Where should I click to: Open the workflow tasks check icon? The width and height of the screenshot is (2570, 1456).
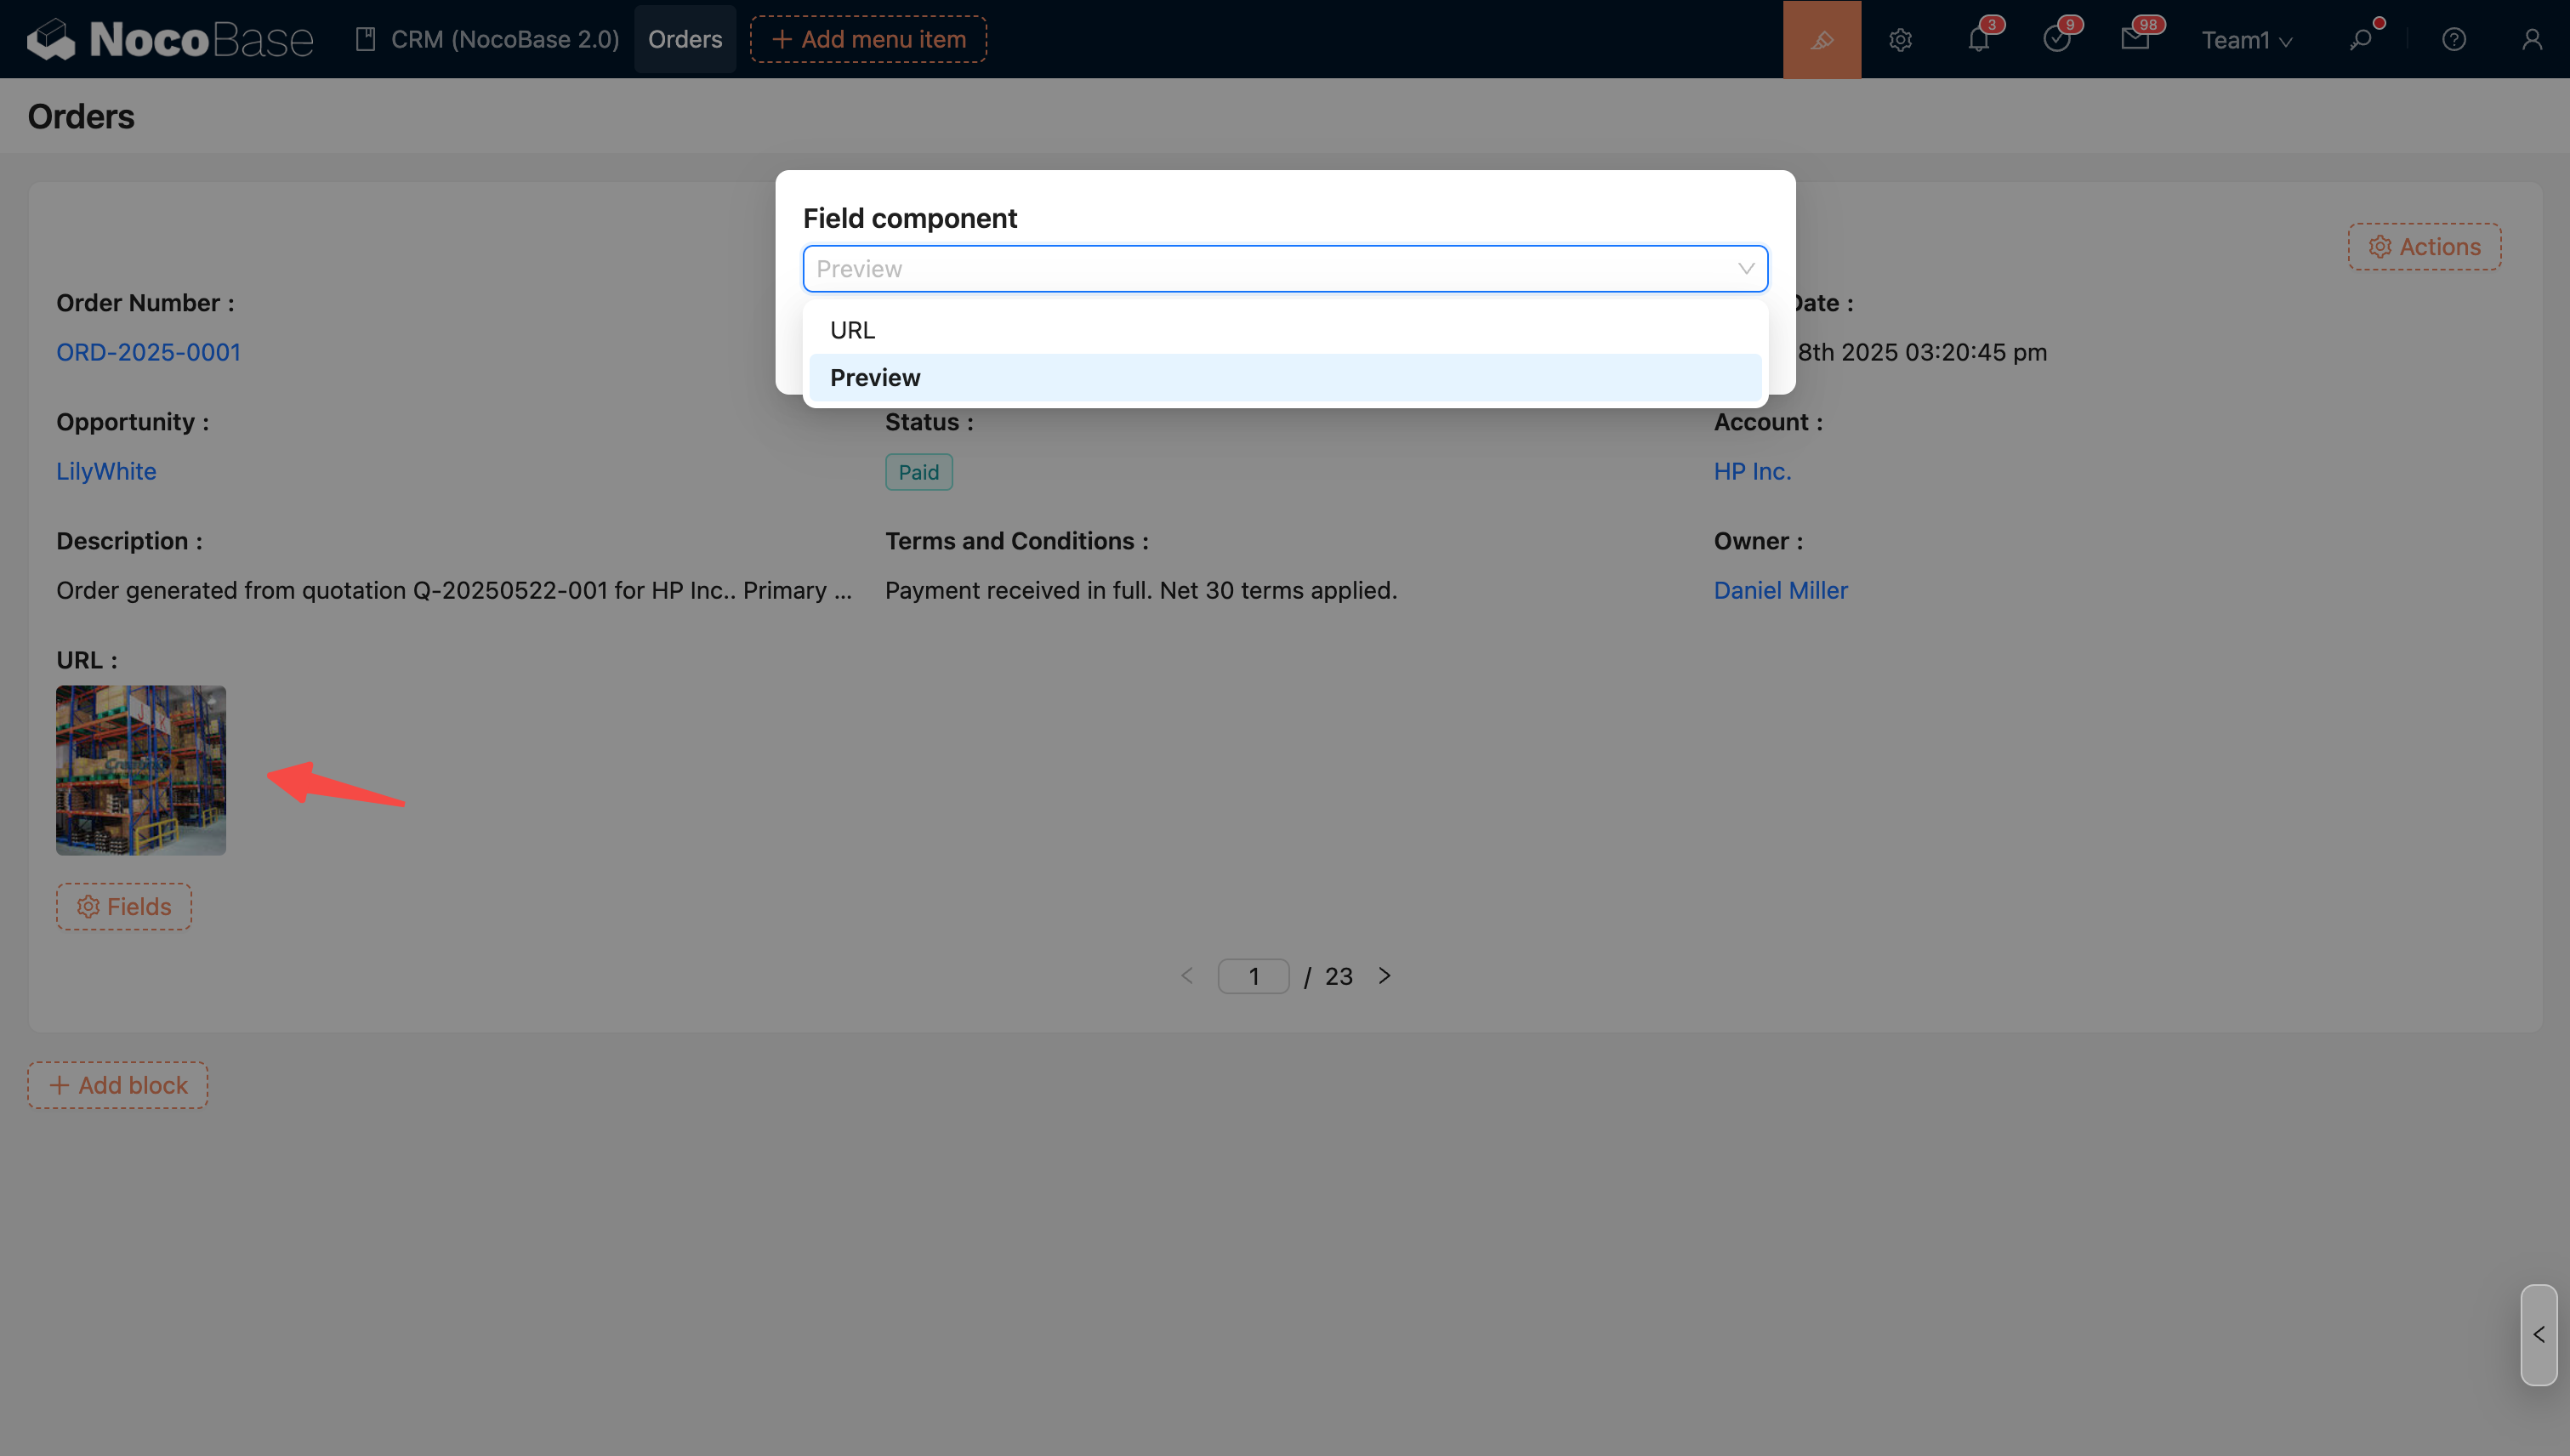(x=2056, y=40)
